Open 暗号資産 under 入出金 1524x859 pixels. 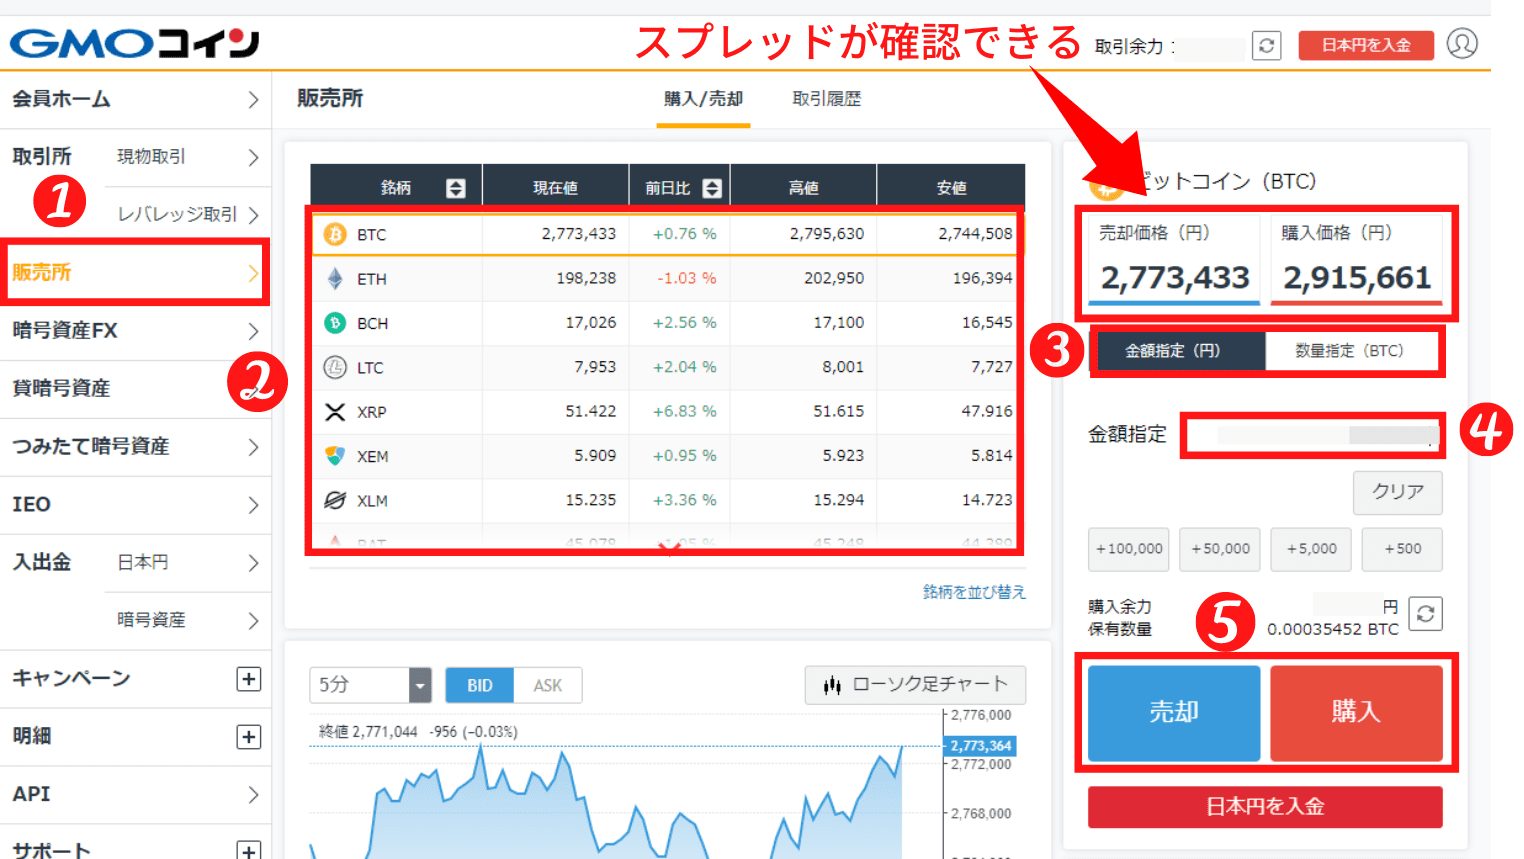click(x=187, y=620)
